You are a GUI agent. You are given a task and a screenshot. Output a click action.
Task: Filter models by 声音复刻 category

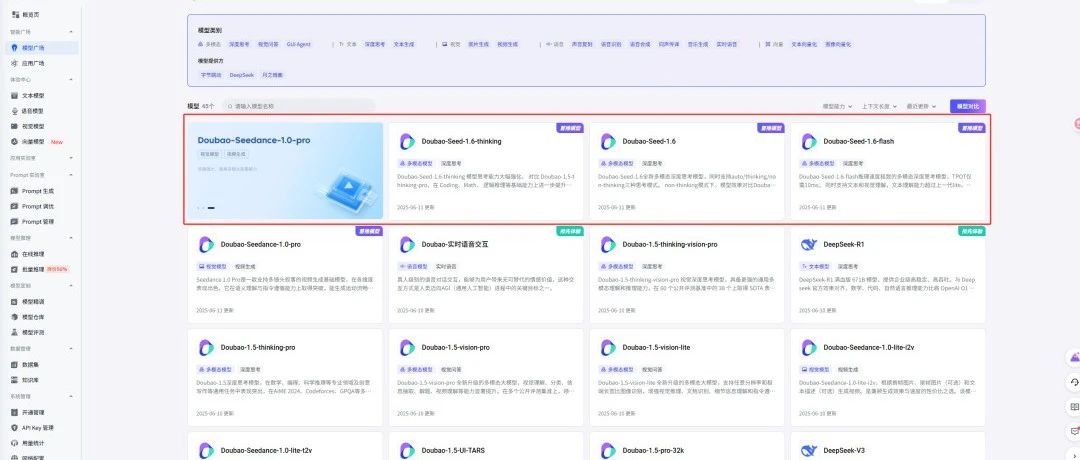click(582, 44)
